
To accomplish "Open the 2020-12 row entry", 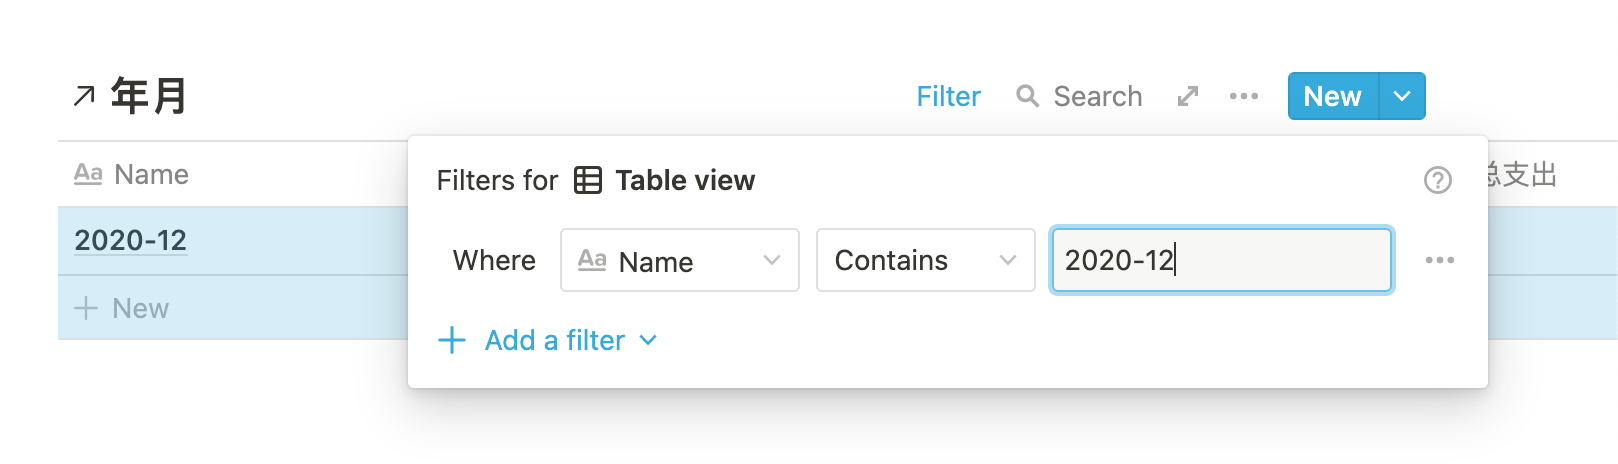I will (131, 240).
